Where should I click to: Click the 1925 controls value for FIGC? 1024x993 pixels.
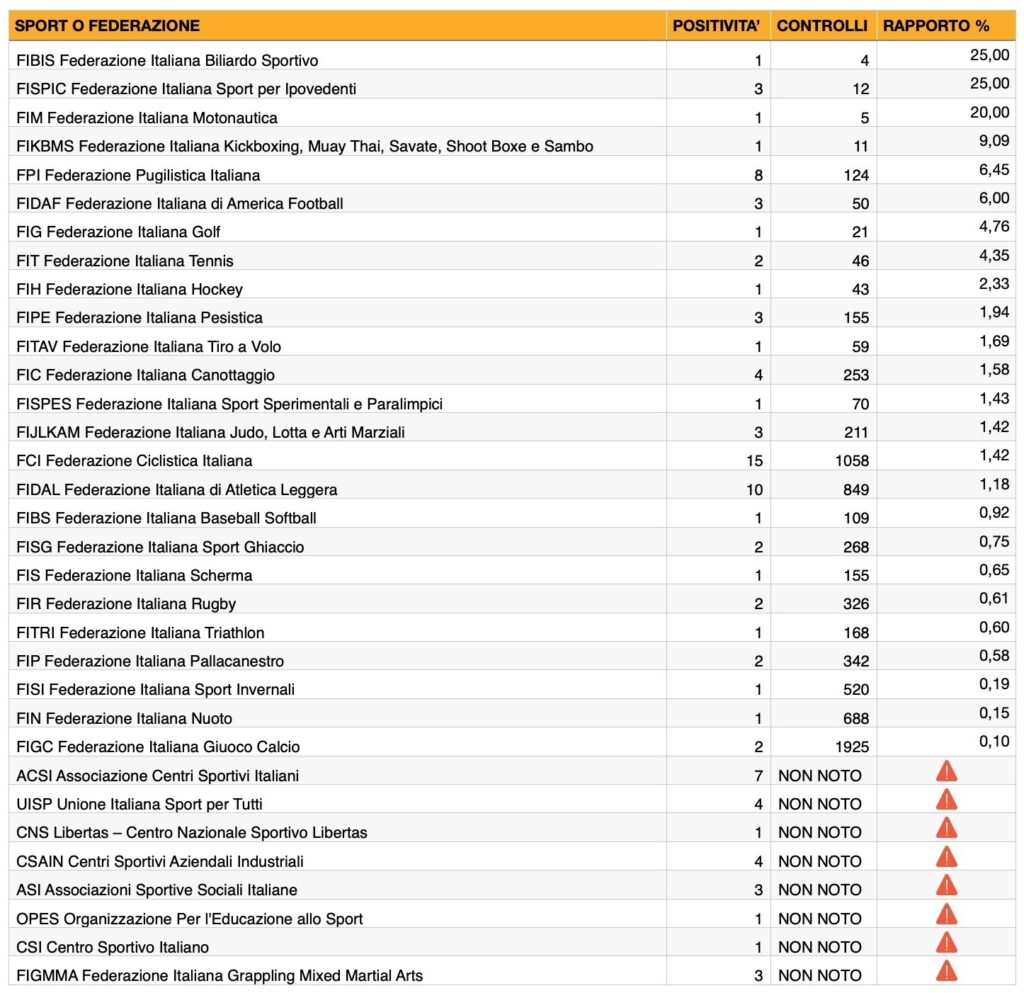pyautogui.click(x=851, y=747)
